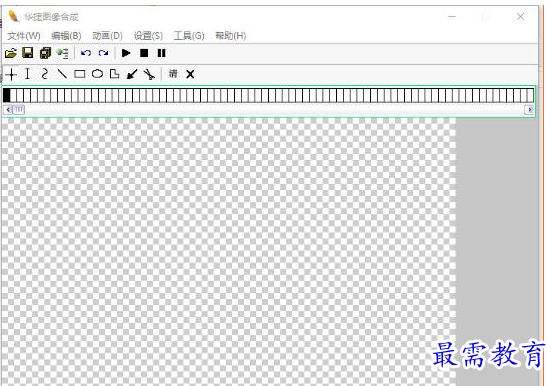Redo the last undone action

click(x=103, y=53)
